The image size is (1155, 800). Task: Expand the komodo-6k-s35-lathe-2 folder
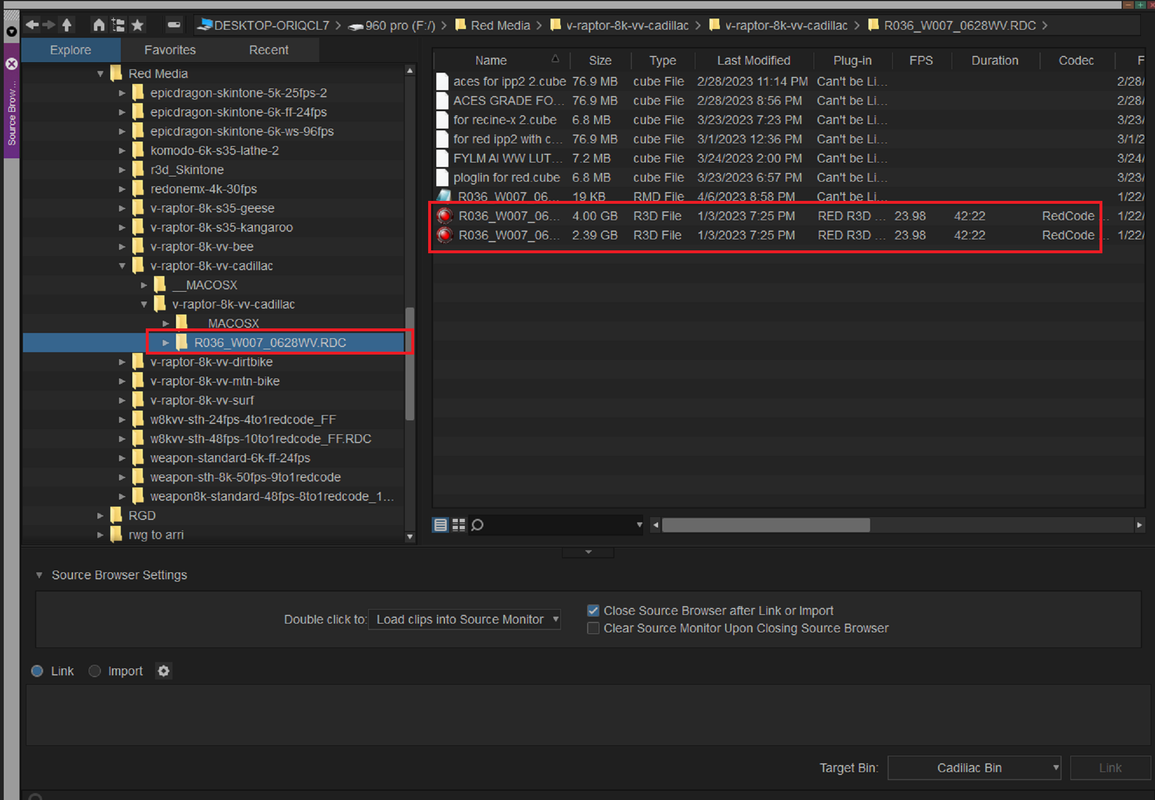pos(122,150)
